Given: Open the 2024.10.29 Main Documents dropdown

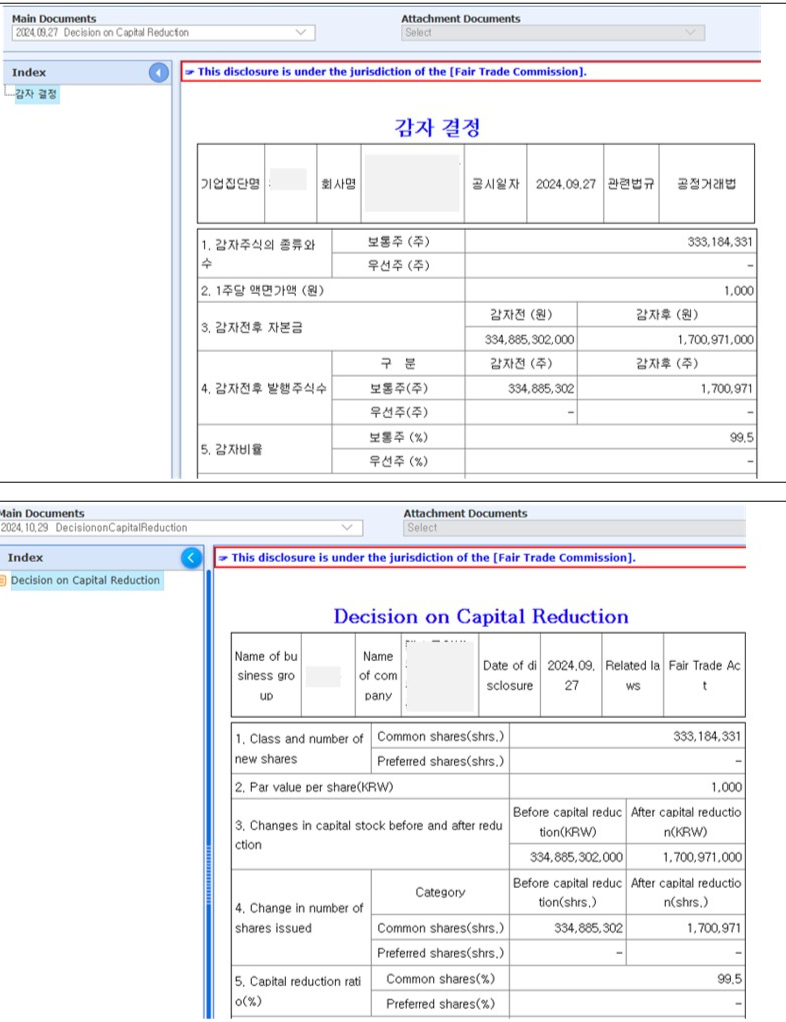Looking at the screenshot, I should tap(347, 528).
